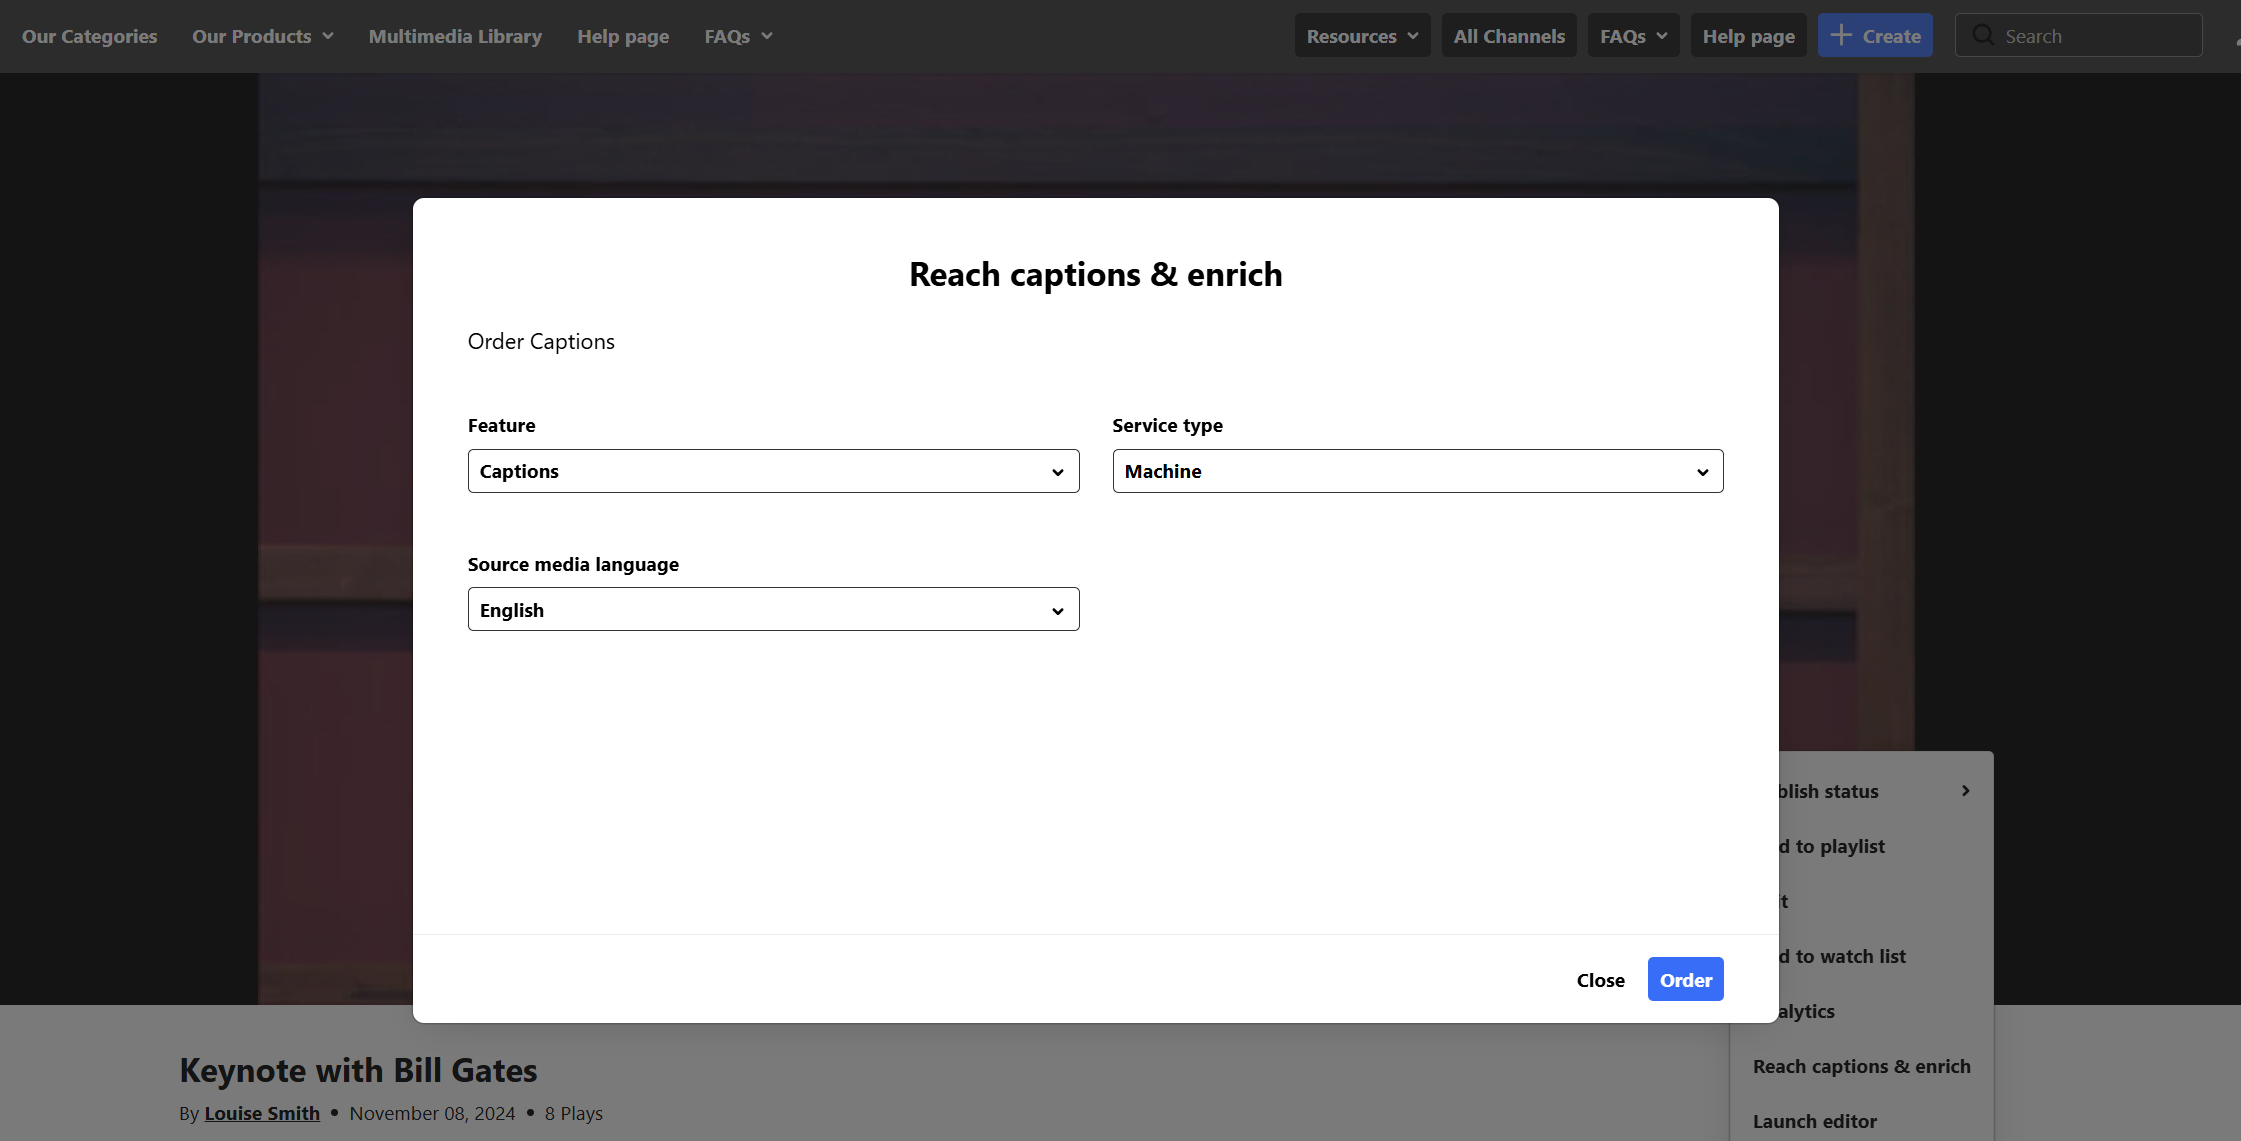Viewport: 2241px width, 1141px height.
Task: Expand the left FAQs navigation menu
Action: point(738,36)
